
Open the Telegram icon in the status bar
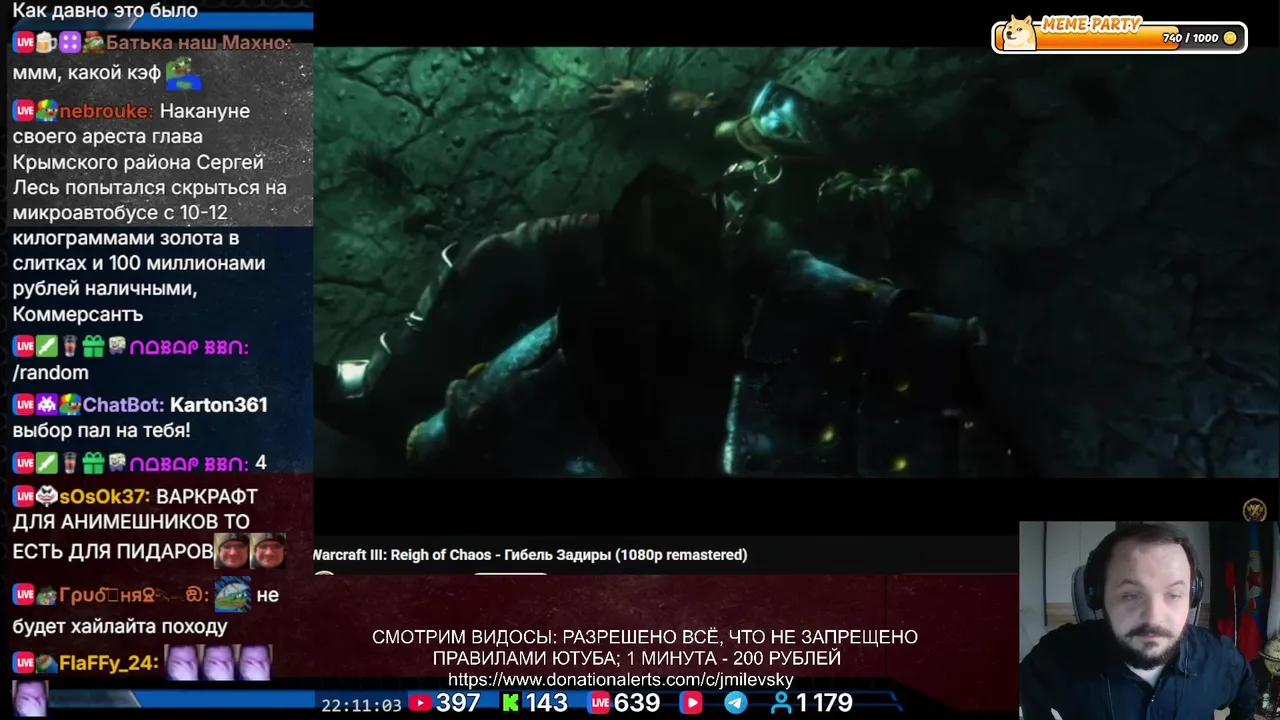click(x=735, y=703)
